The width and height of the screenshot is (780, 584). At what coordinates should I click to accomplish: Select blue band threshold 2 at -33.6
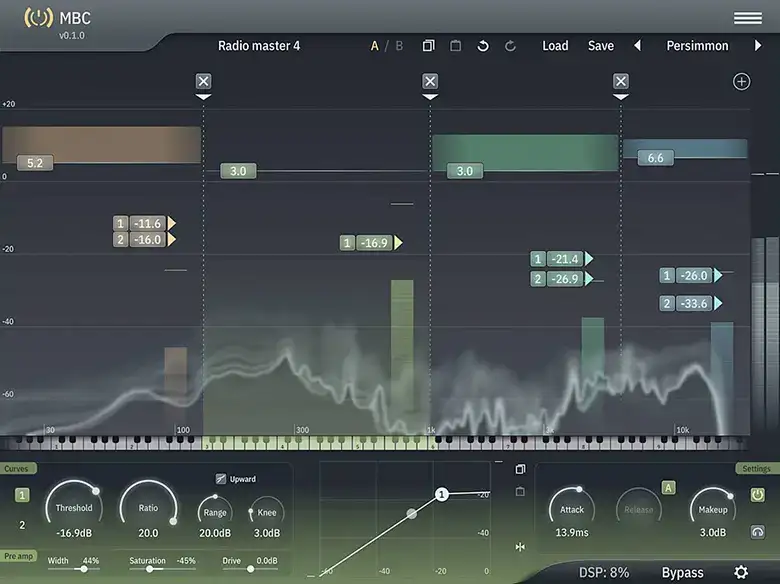click(x=691, y=303)
